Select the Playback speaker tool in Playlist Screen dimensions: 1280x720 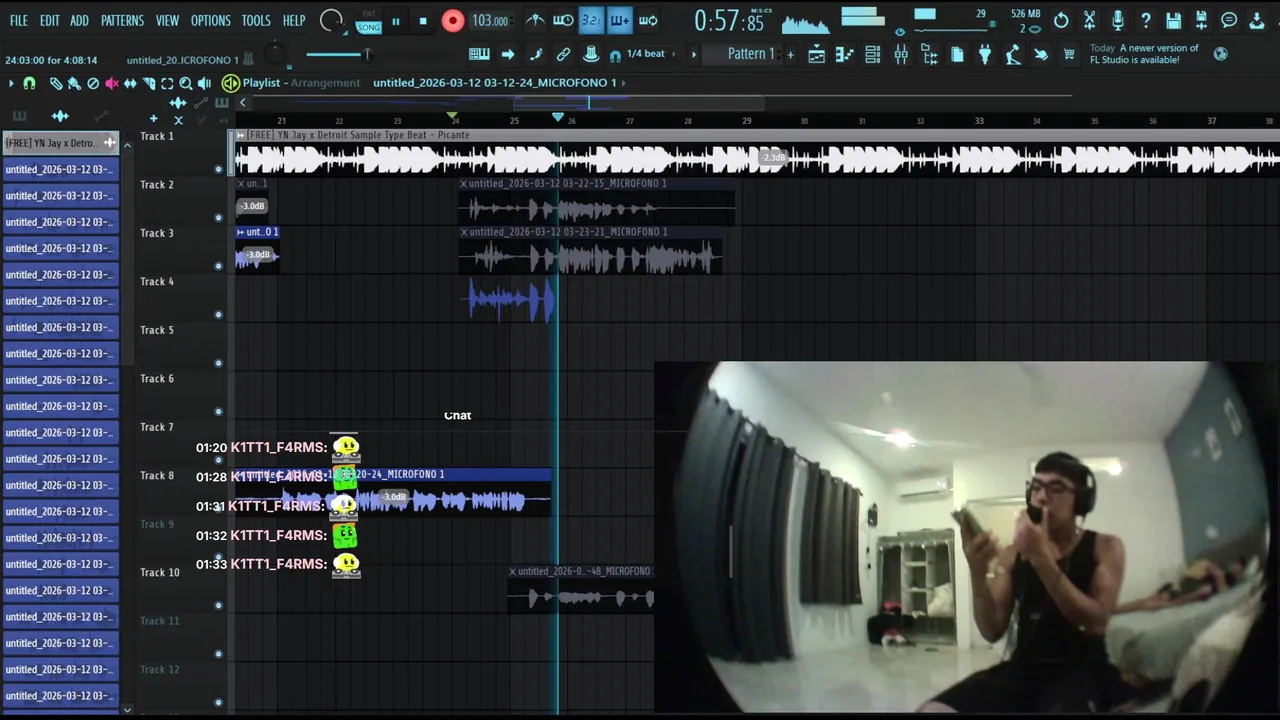coord(205,84)
